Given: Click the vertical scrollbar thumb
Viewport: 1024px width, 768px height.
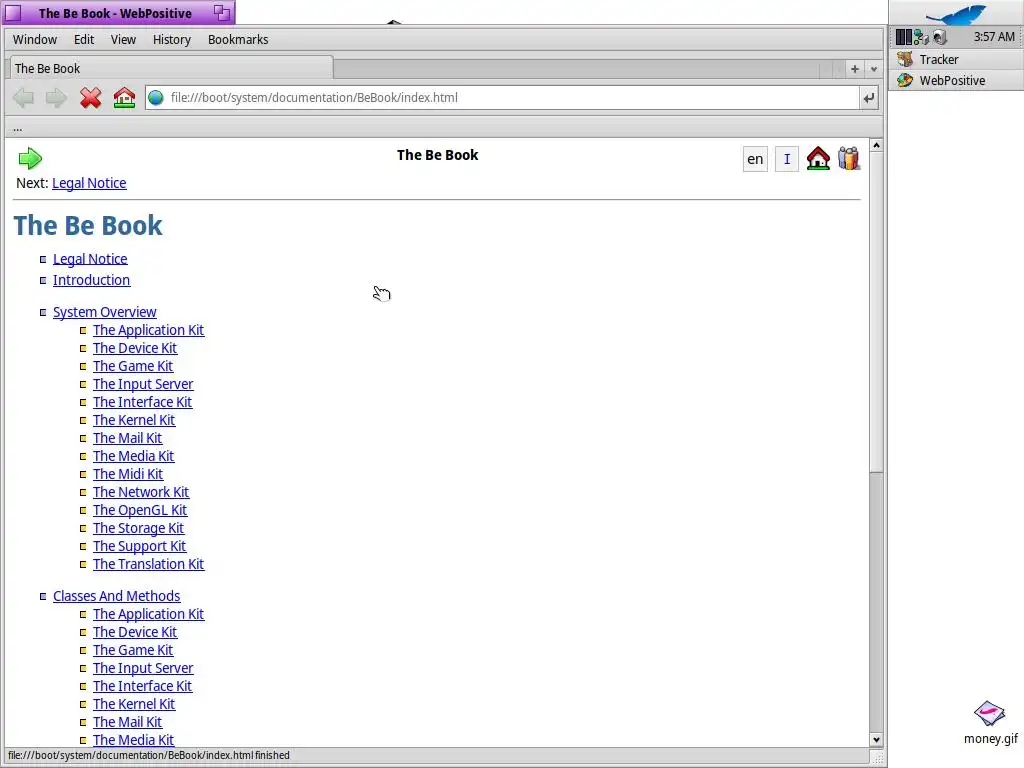Looking at the screenshot, I should 876,312.
